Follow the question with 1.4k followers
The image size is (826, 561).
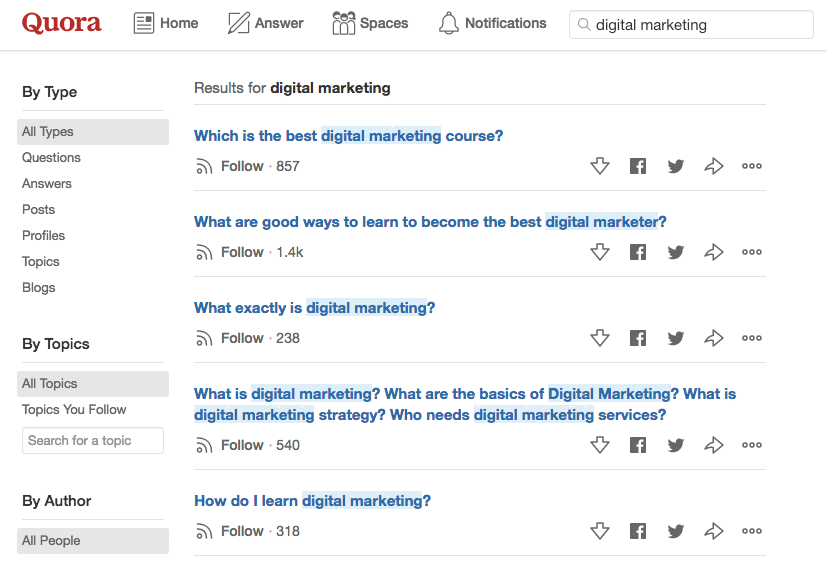231,252
